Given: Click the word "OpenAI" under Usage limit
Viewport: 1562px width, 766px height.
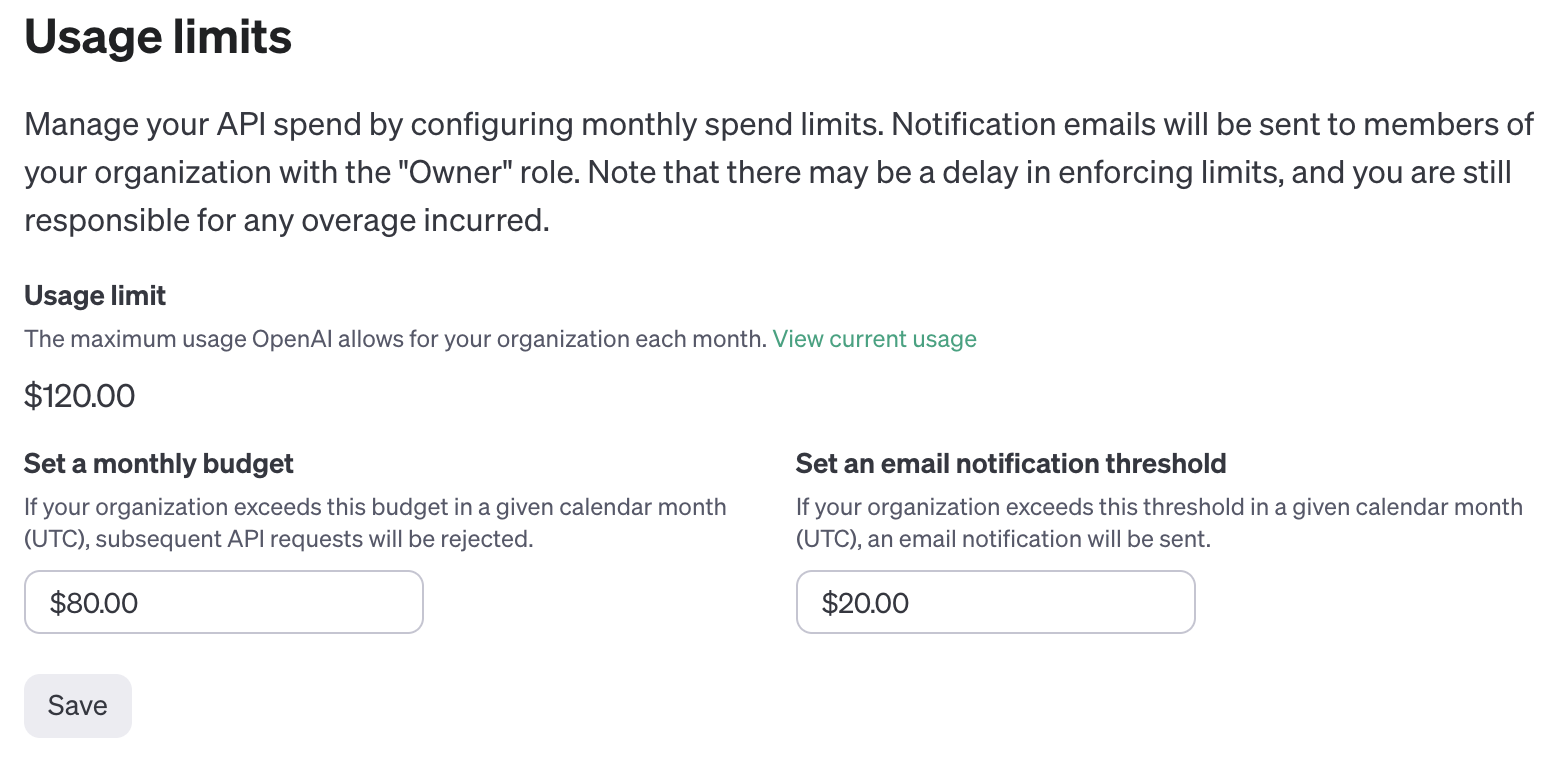Looking at the screenshot, I should (292, 339).
